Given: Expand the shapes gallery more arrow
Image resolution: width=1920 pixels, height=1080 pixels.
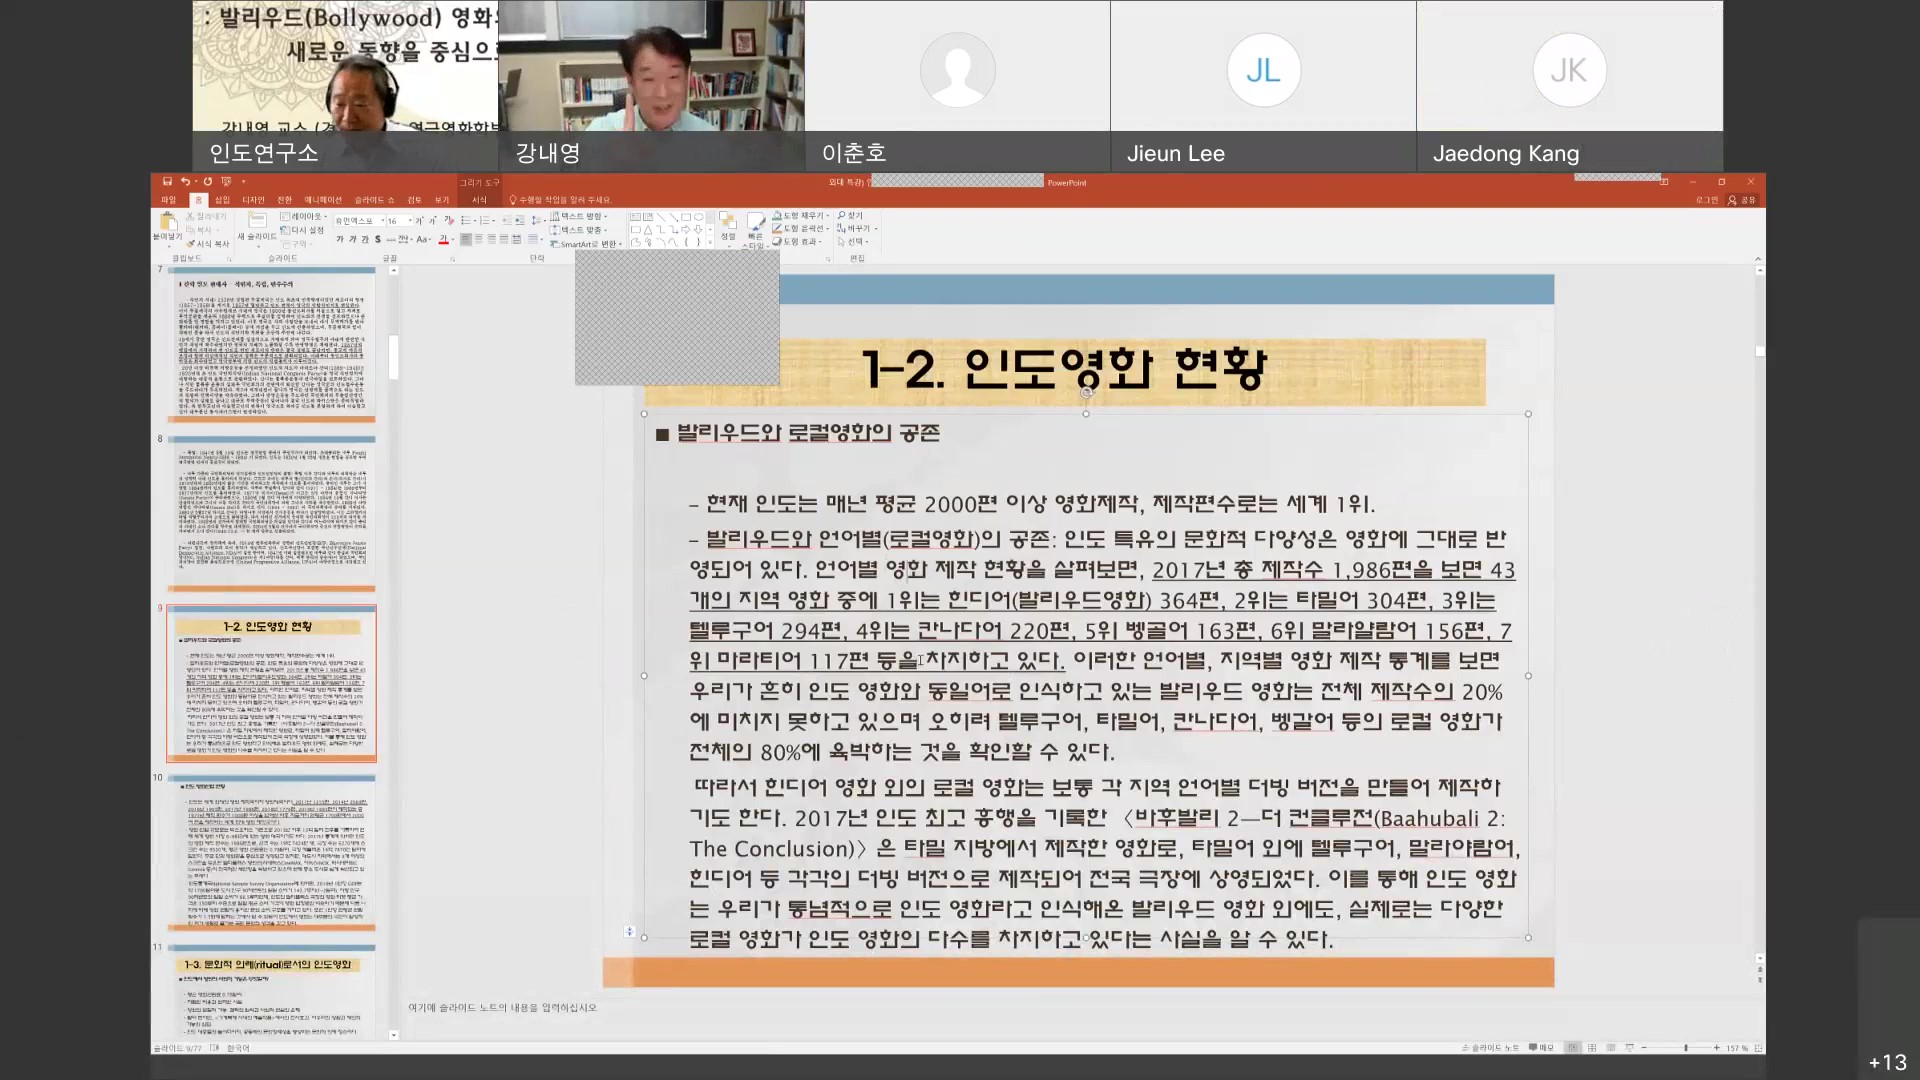Looking at the screenshot, I should 710,242.
